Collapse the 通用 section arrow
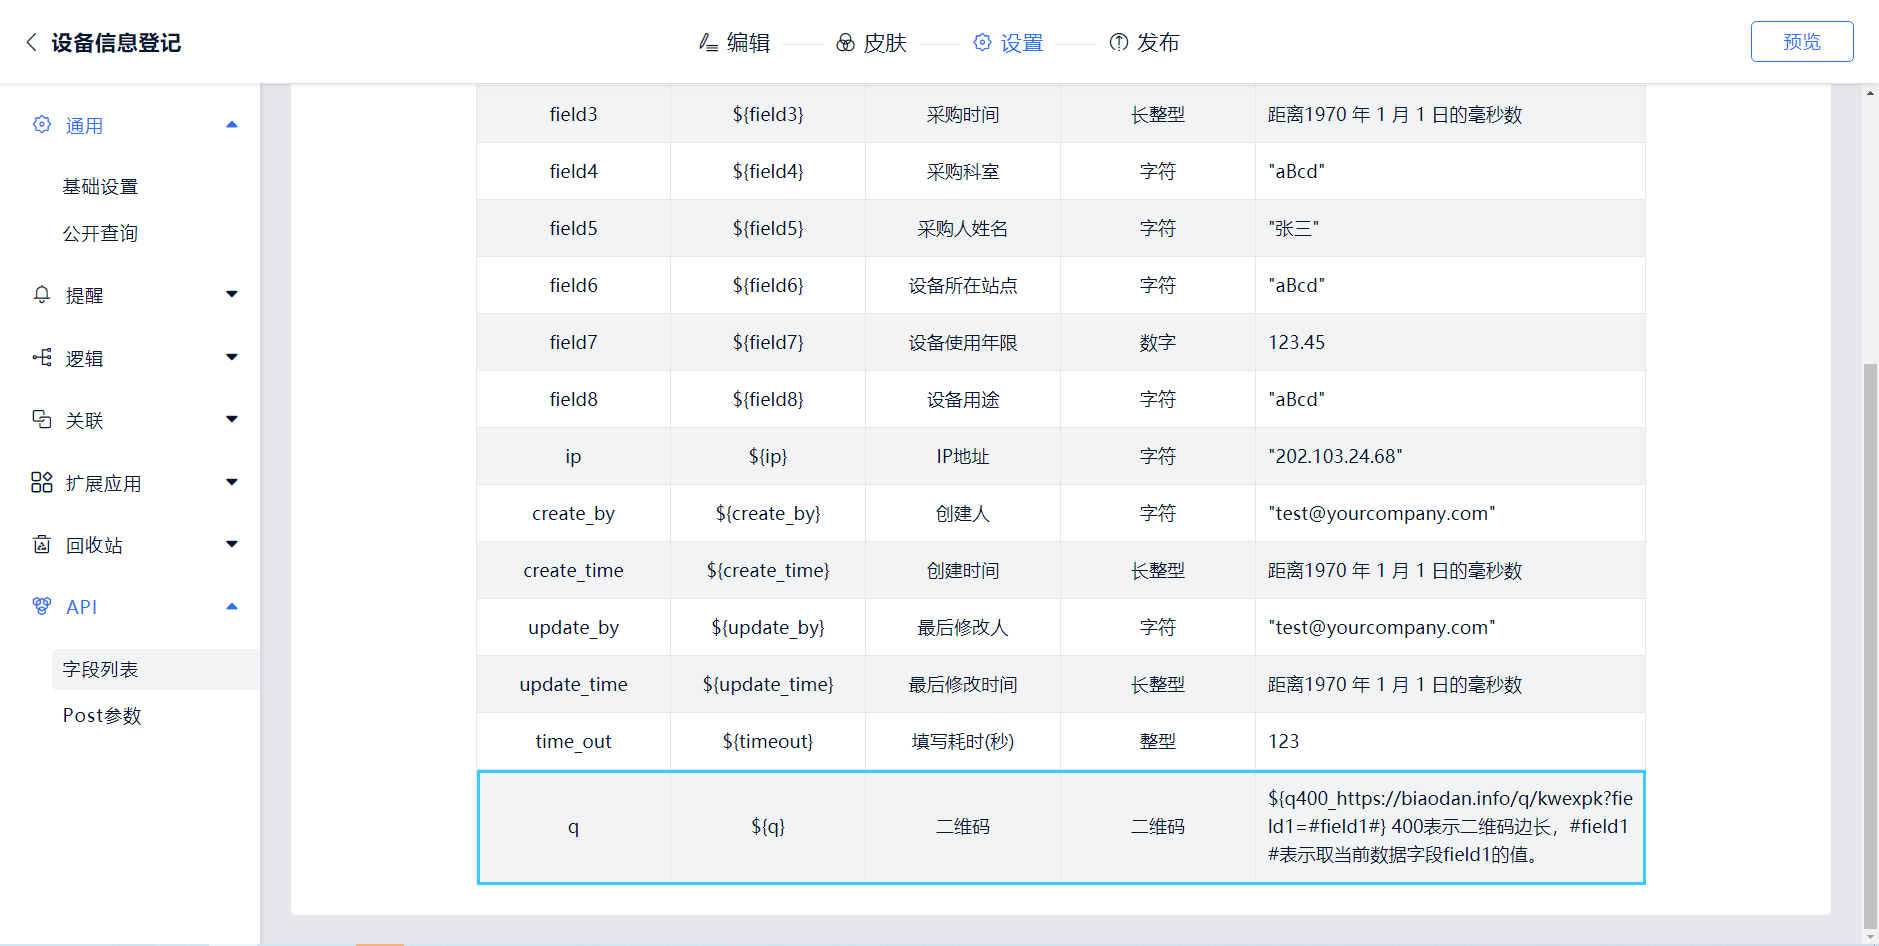1879x946 pixels. pyautogui.click(x=232, y=125)
